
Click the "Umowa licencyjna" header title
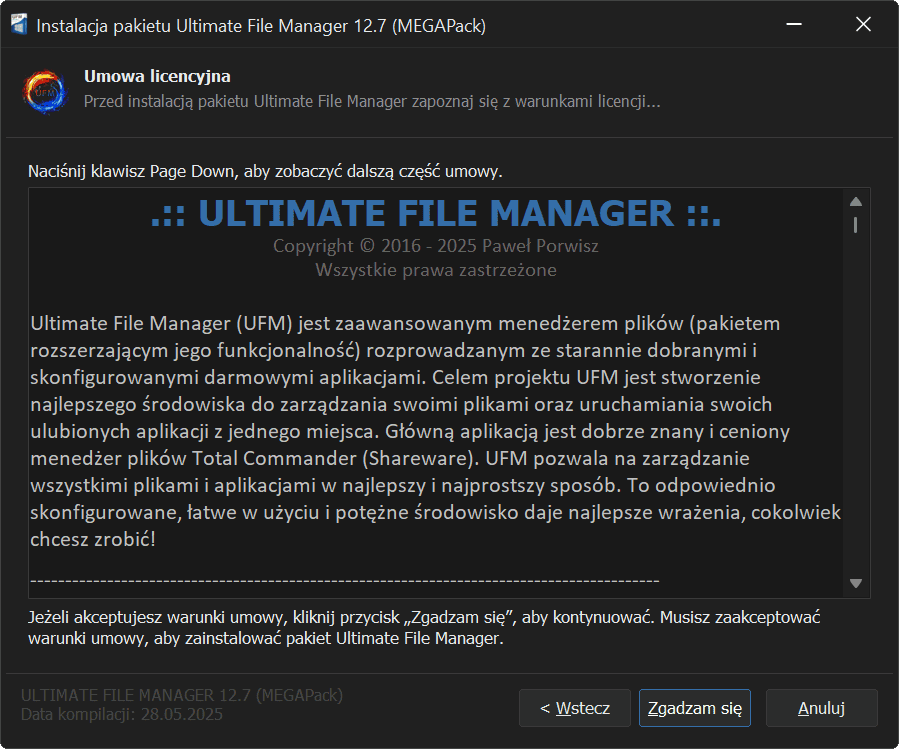157,77
